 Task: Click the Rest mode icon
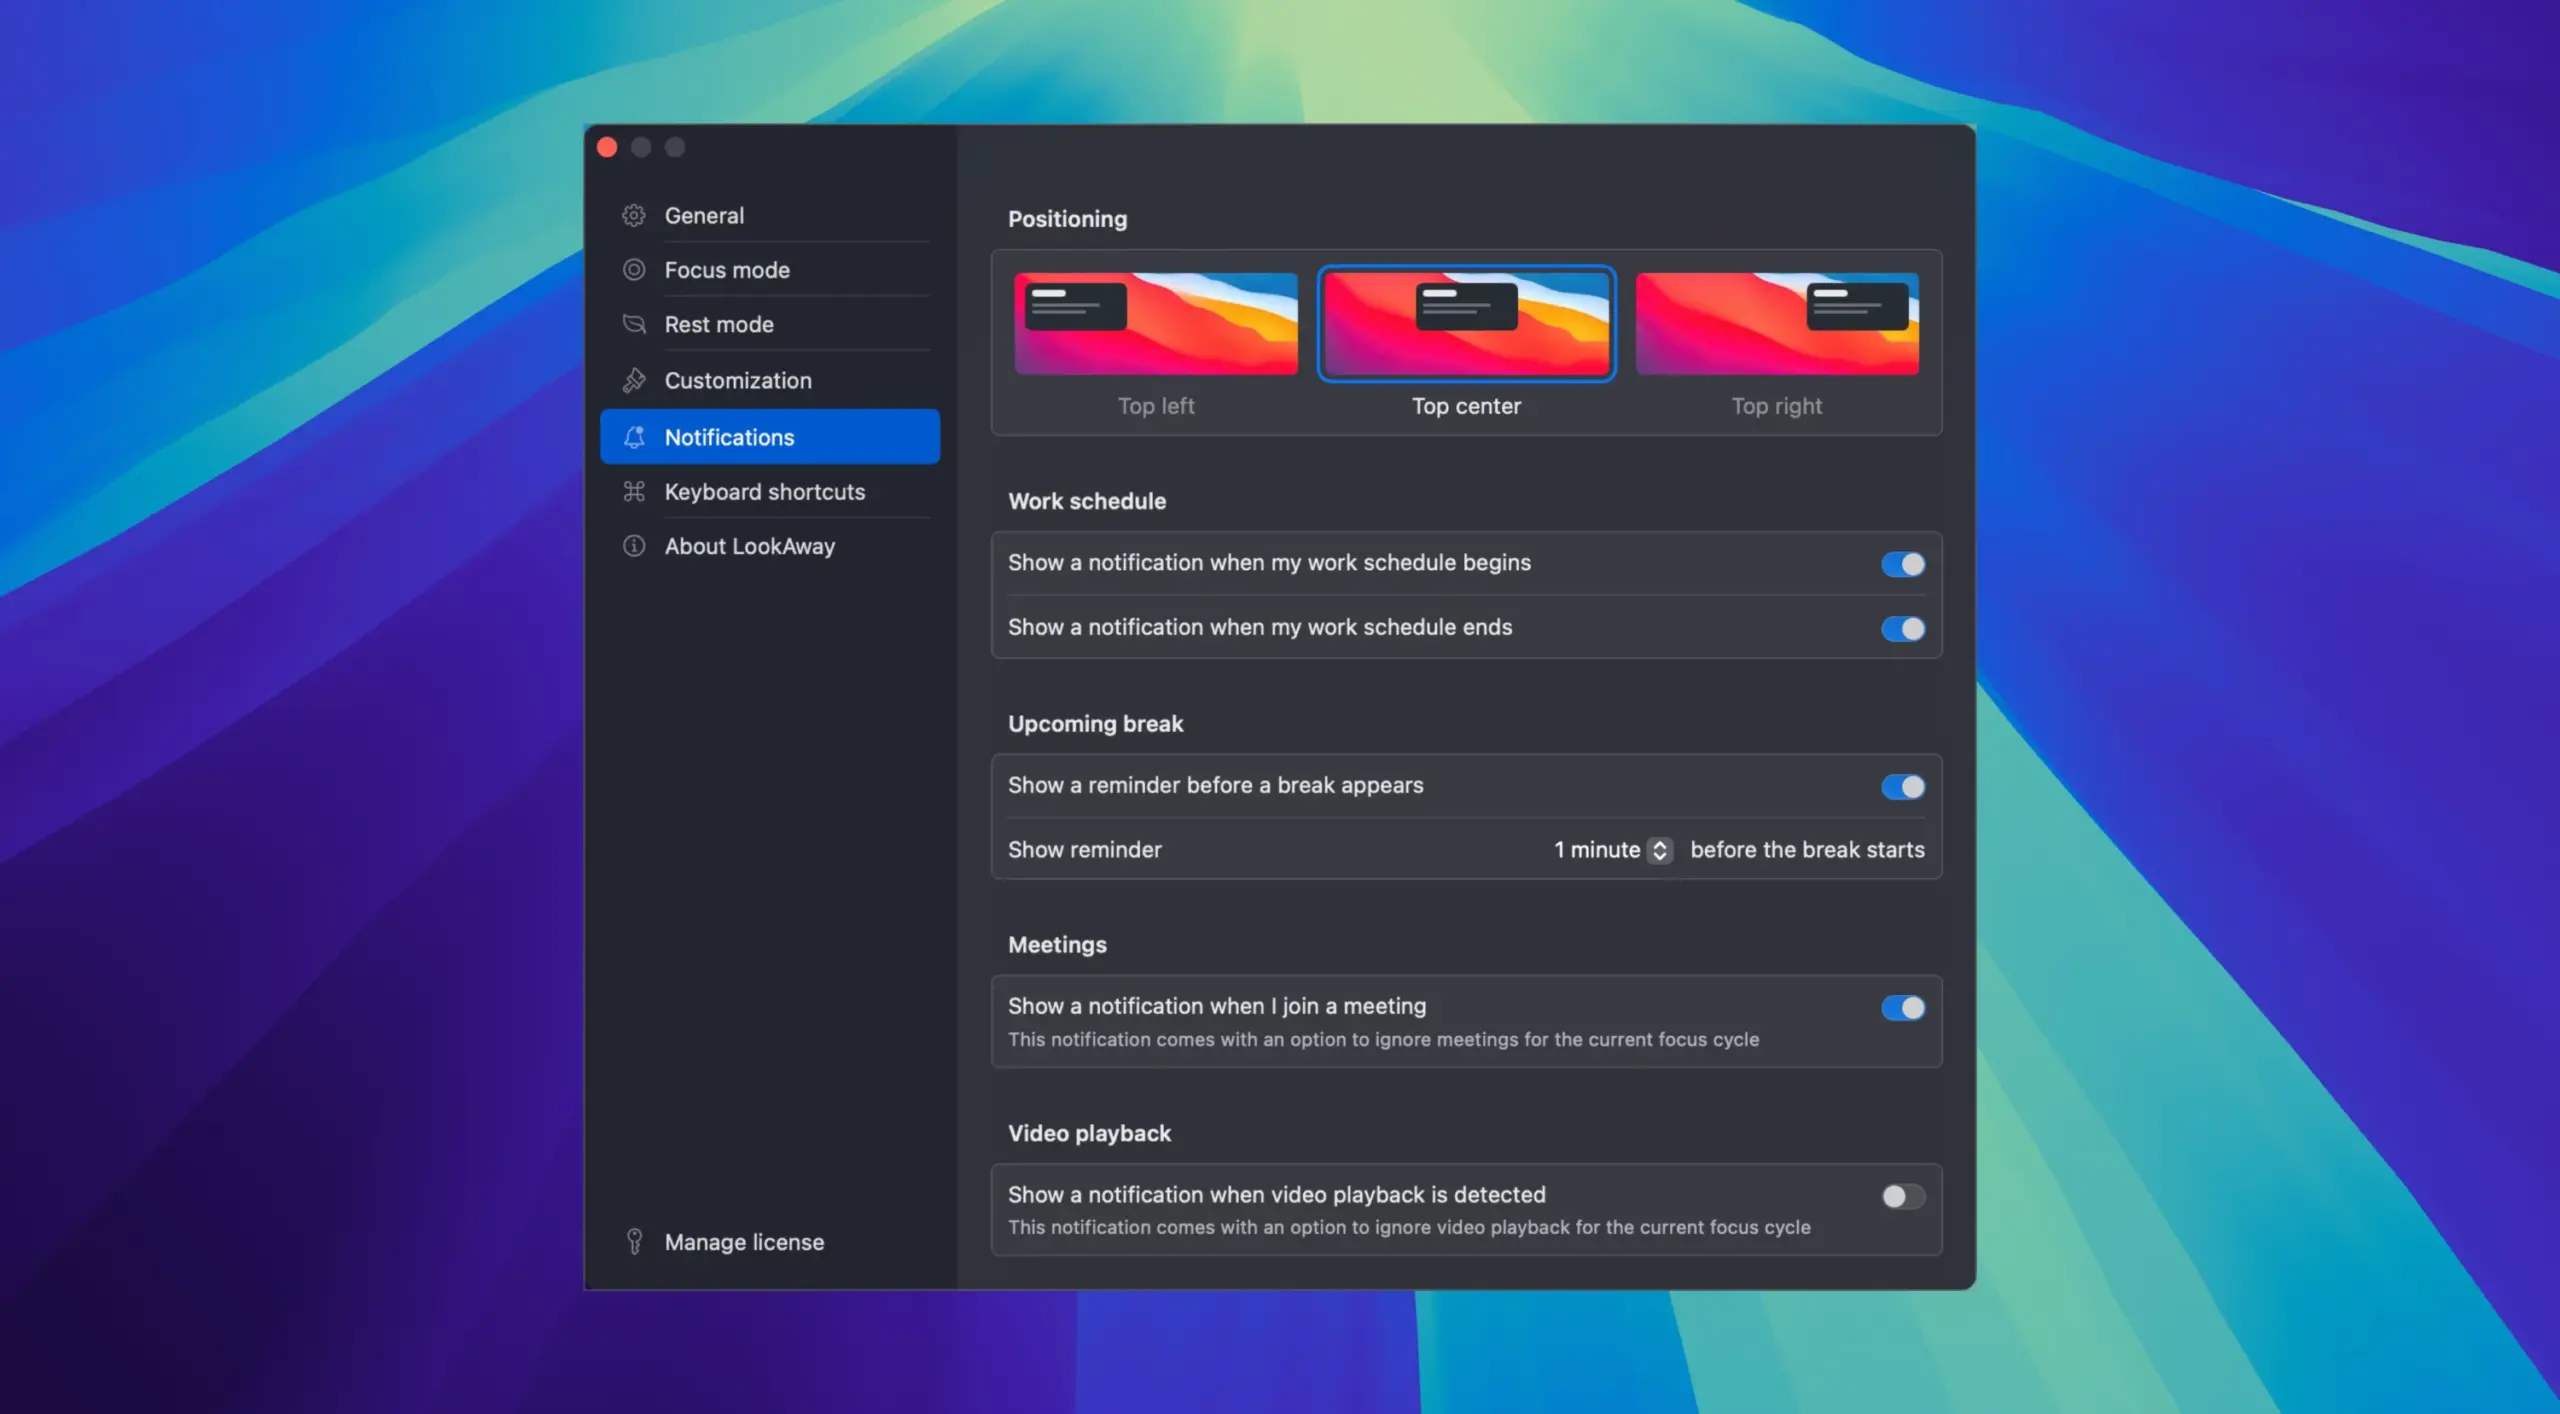633,324
